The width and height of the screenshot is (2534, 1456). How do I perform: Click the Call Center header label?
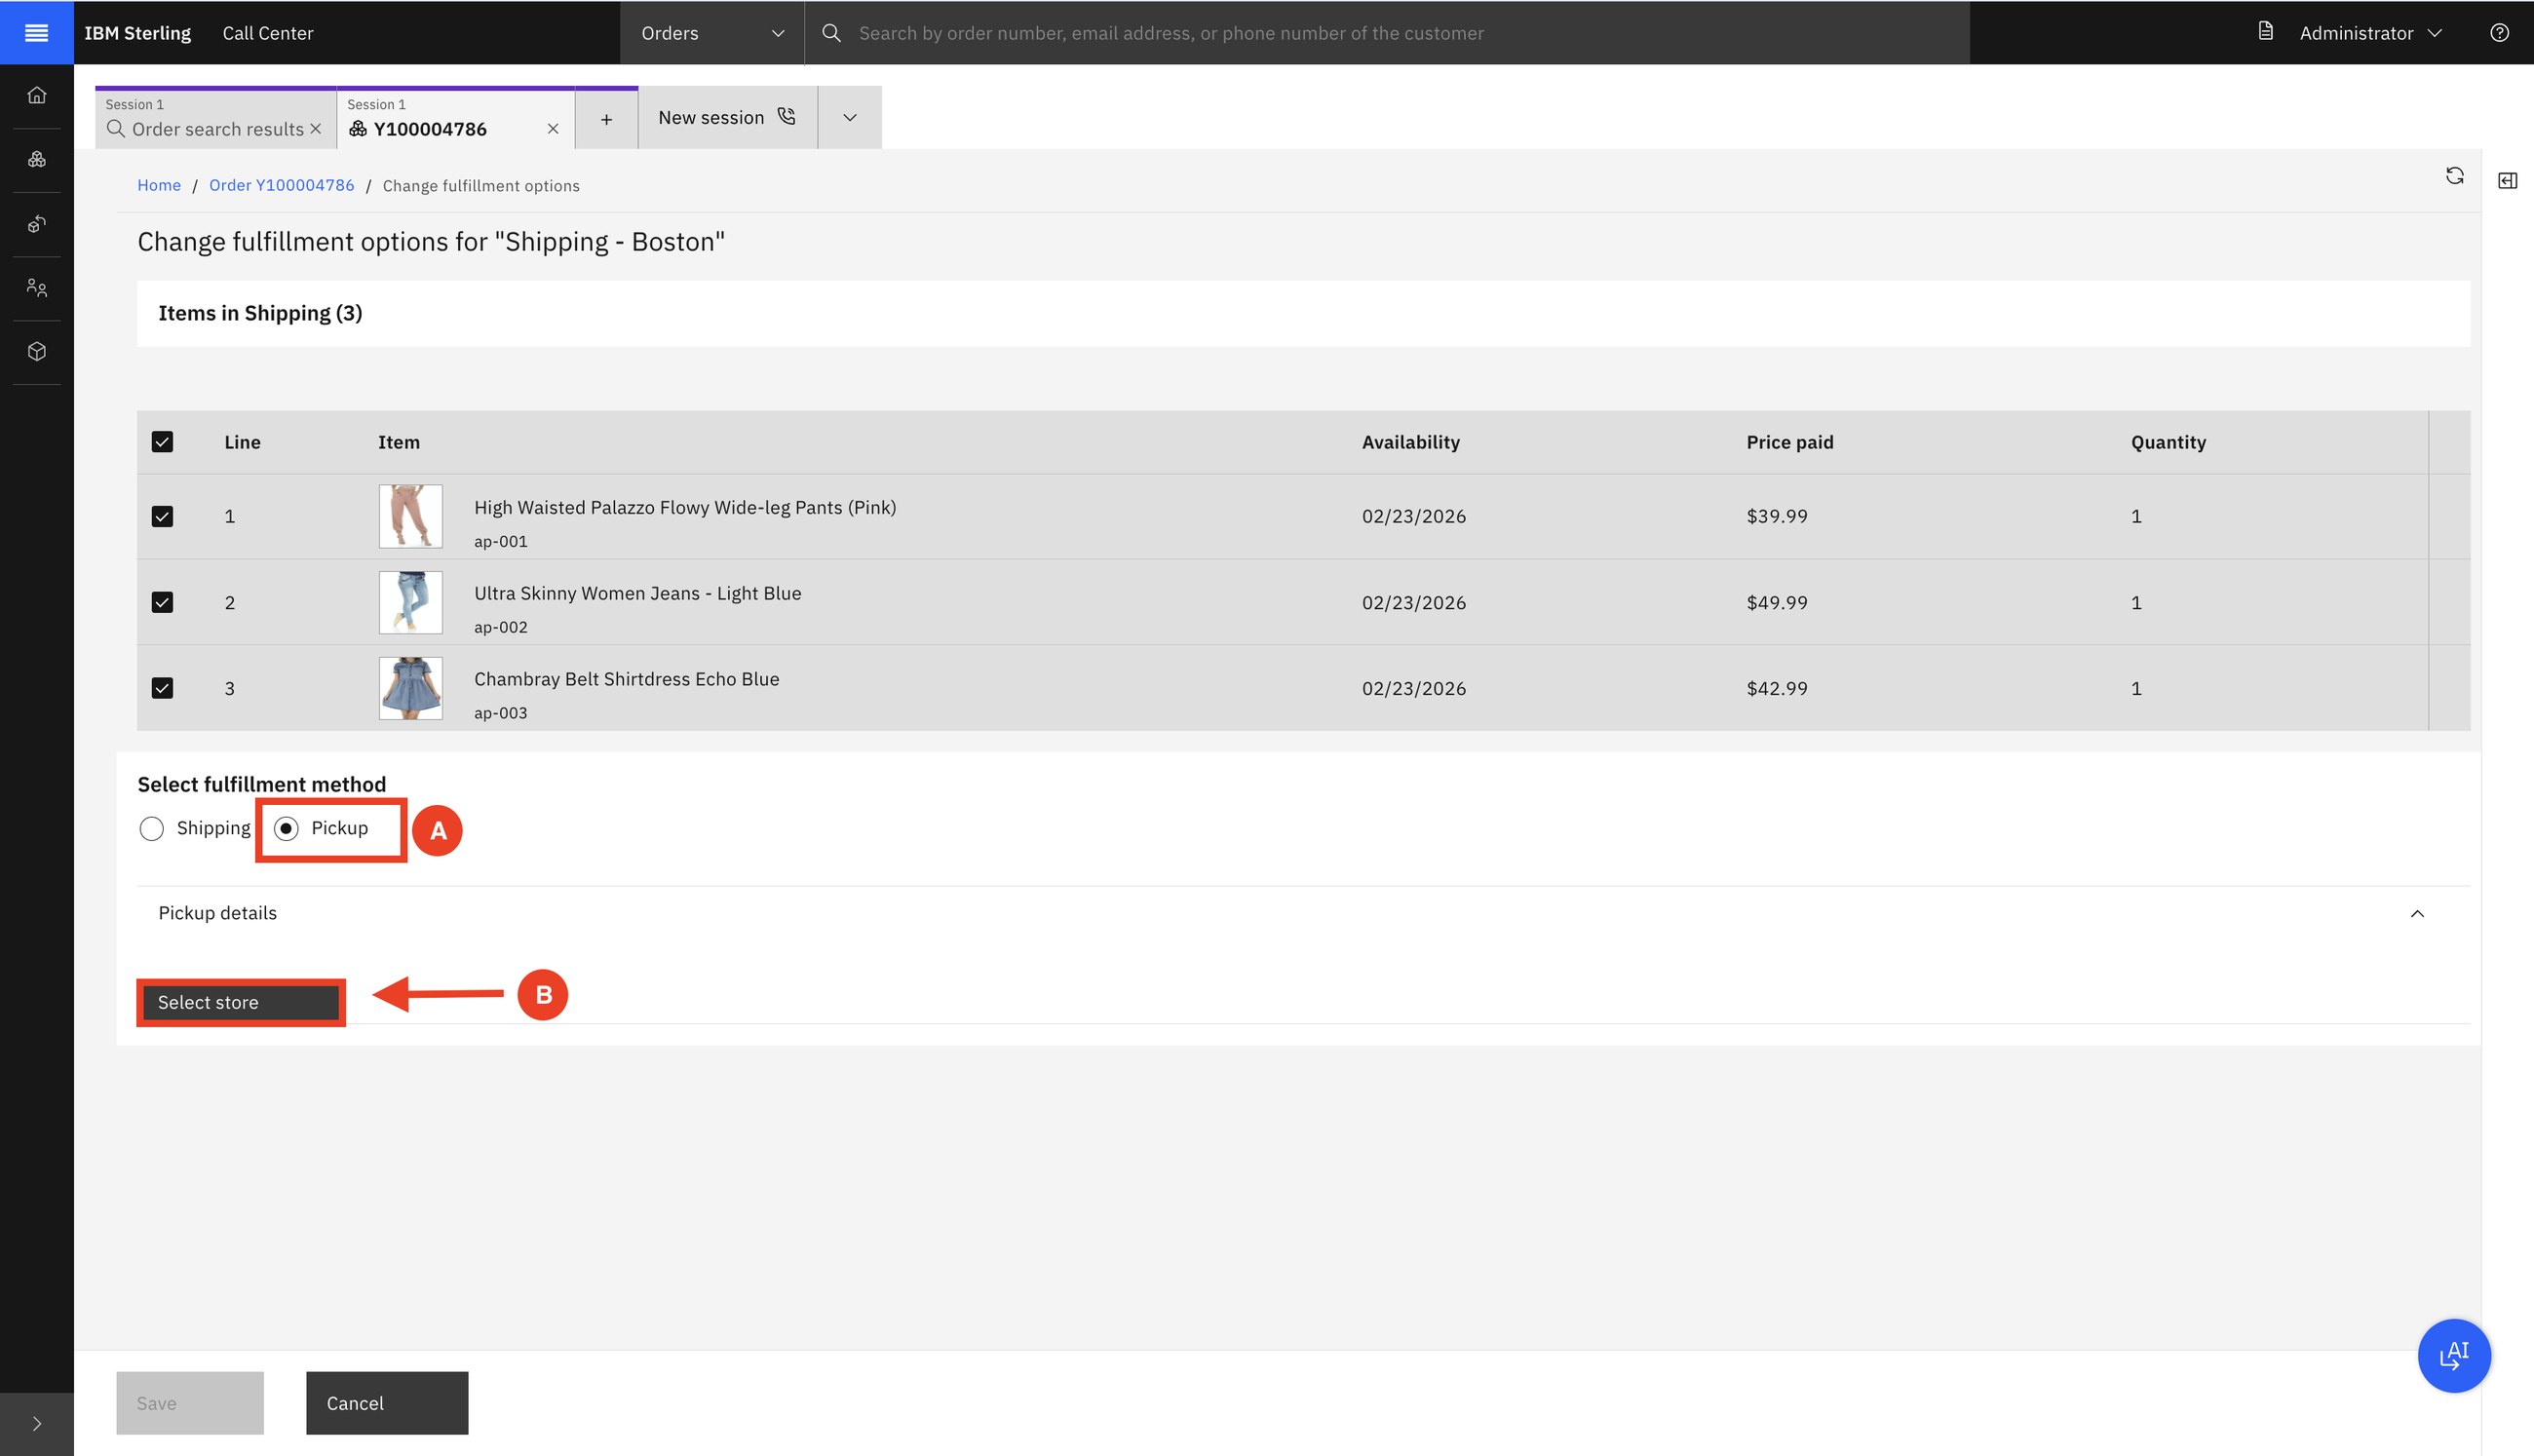tap(268, 33)
